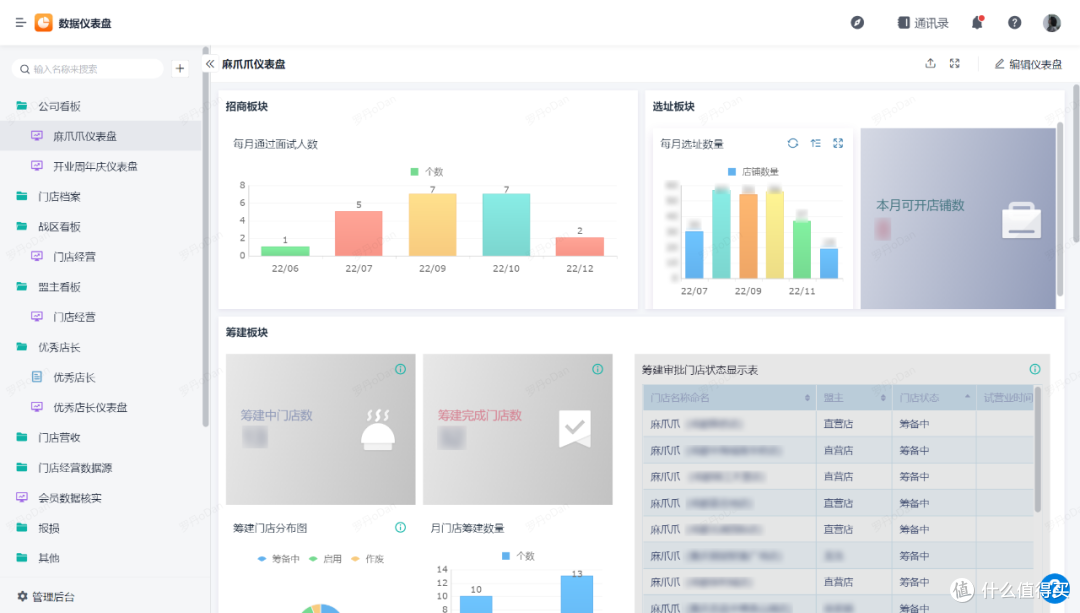Viewport: 1080px width, 613px height.
Task: Click the sort icon on 每月选址数量 chart
Action: pyautogui.click(x=816, y=143)
